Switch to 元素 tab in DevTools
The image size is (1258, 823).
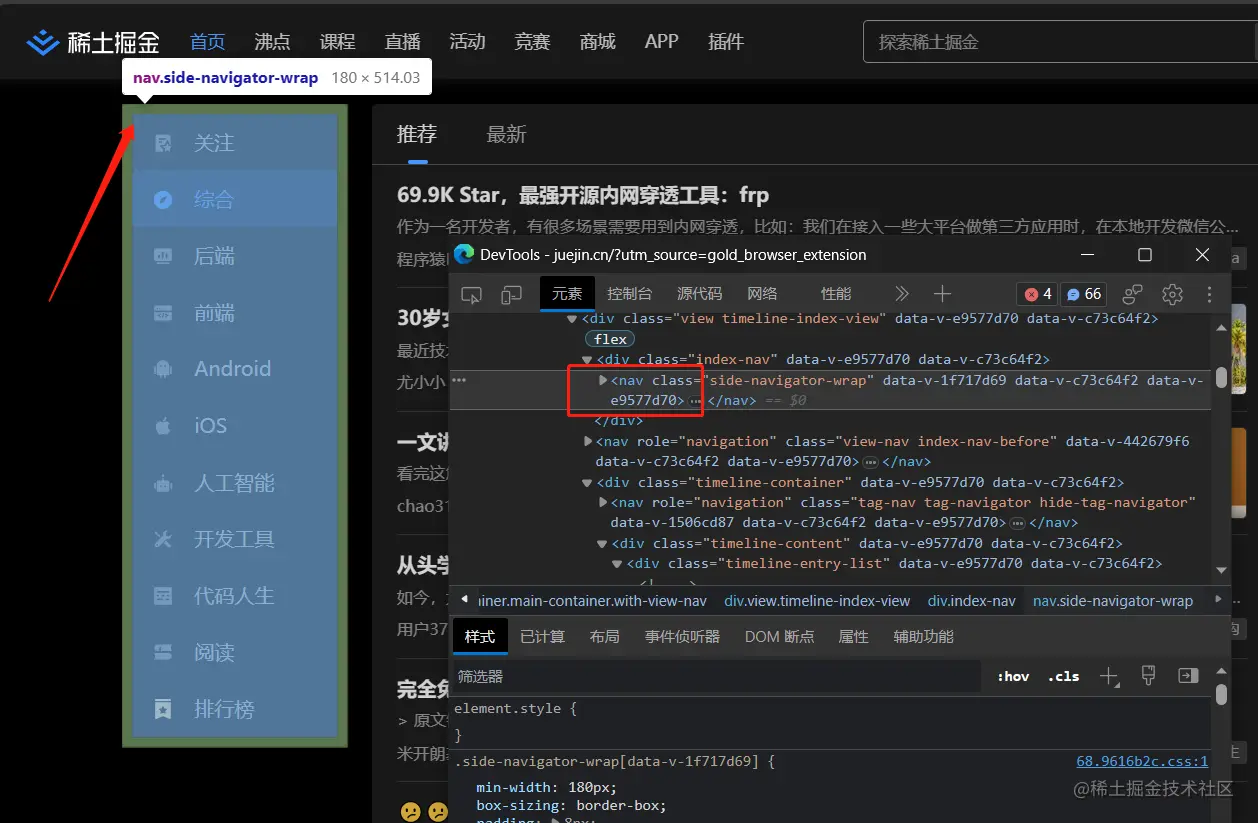tap(567, 294)
